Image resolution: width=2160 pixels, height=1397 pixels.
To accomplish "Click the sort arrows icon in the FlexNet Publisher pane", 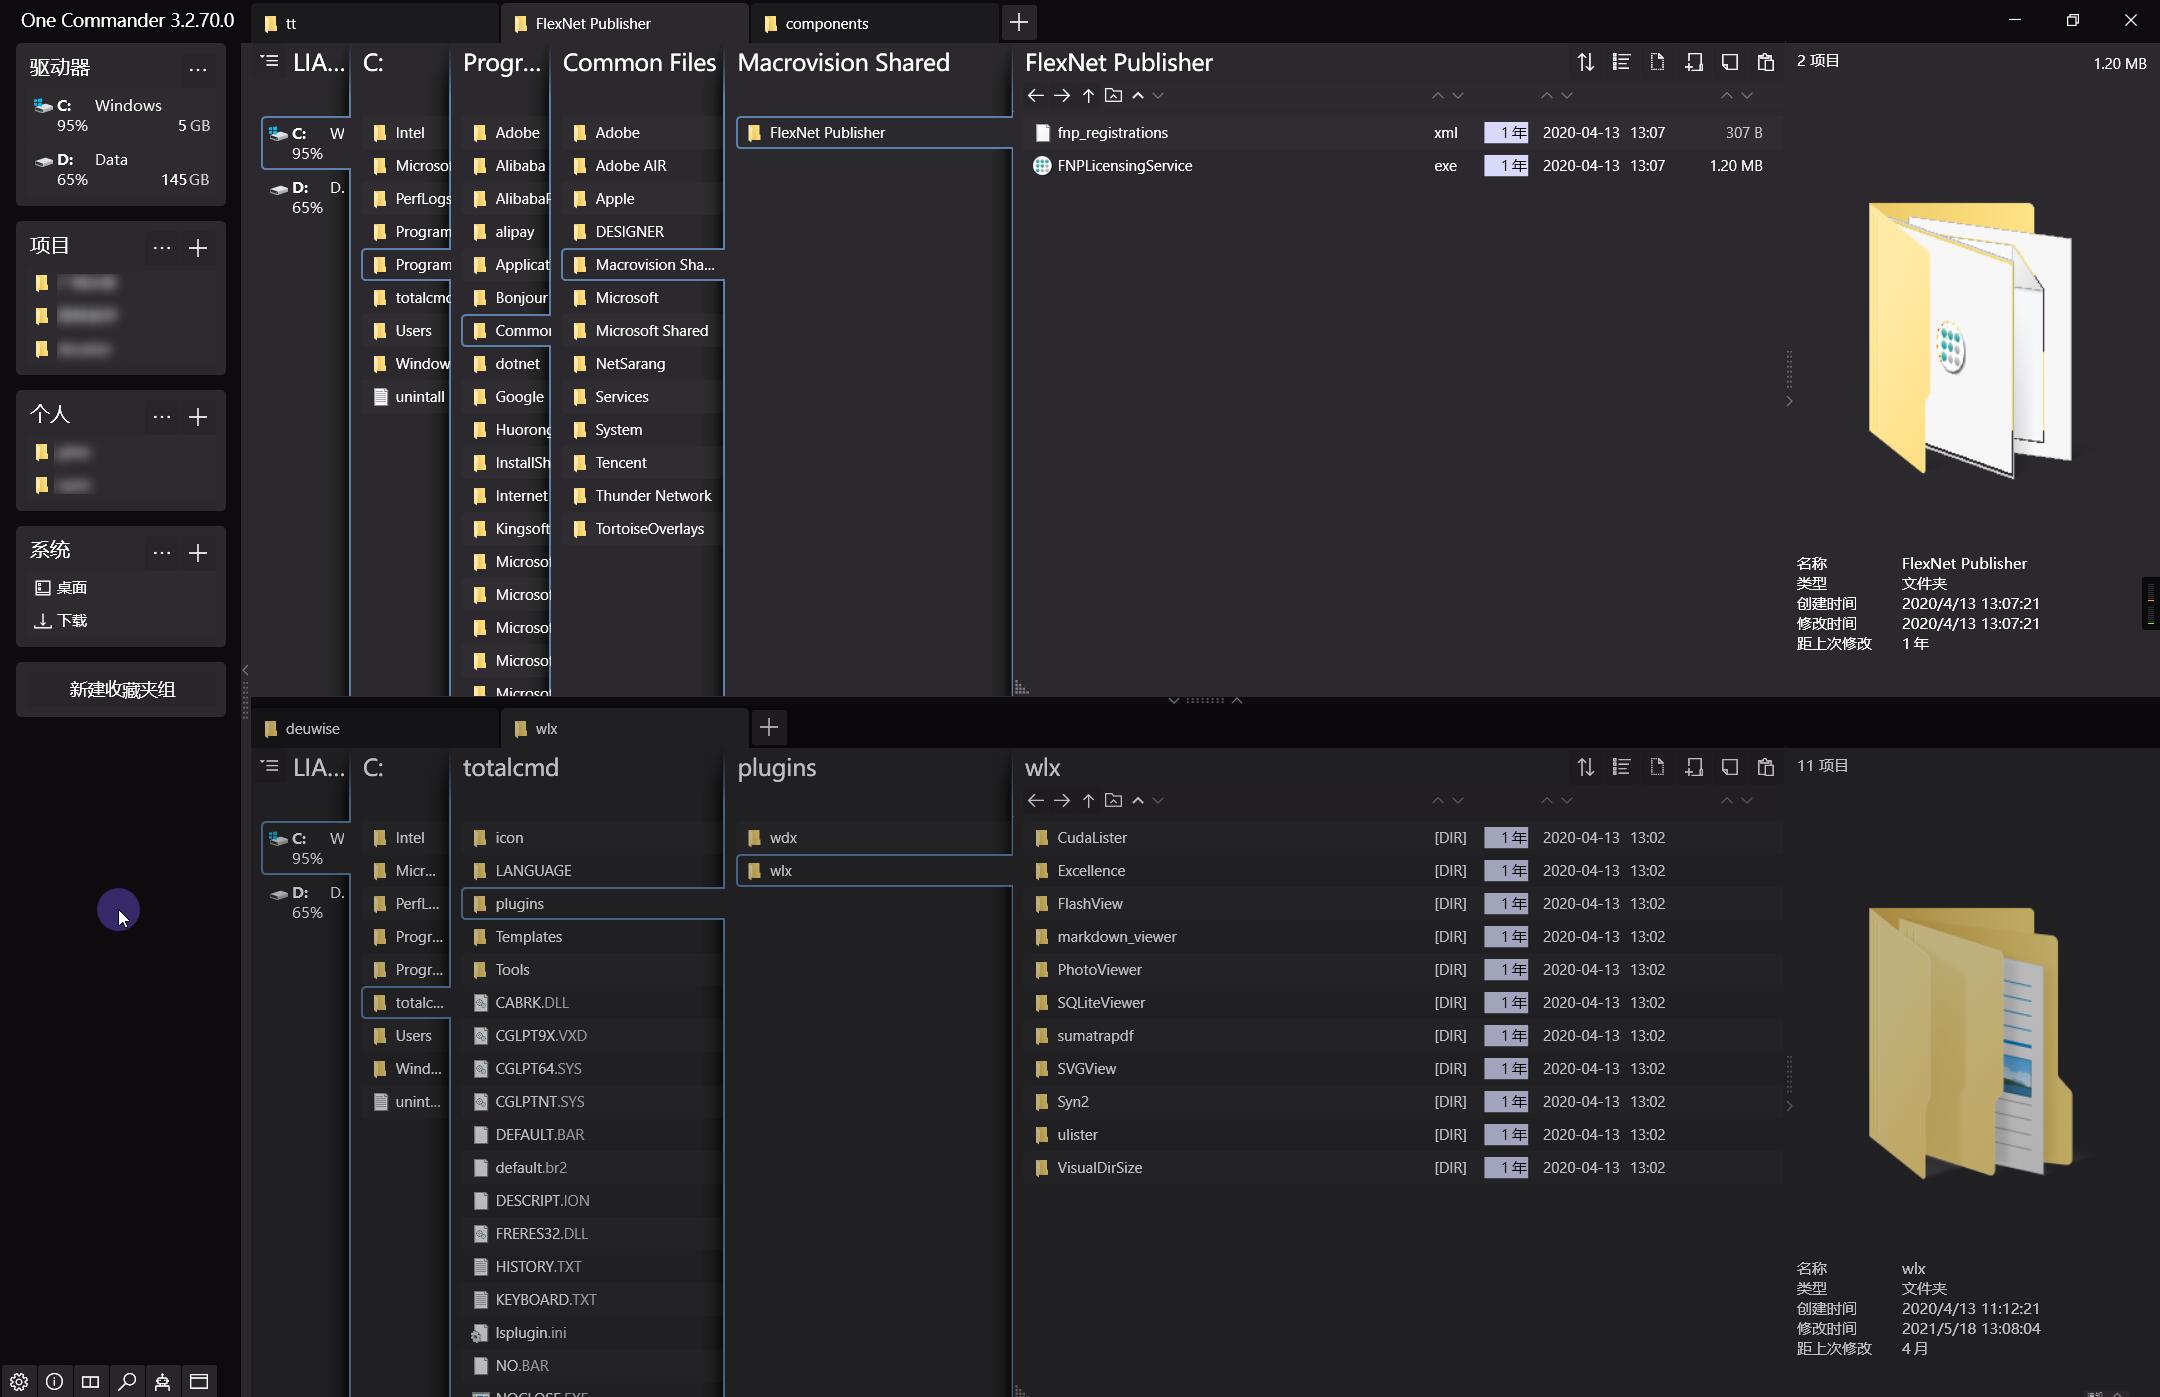I will pyautogui.click(x=1585, y=62).
